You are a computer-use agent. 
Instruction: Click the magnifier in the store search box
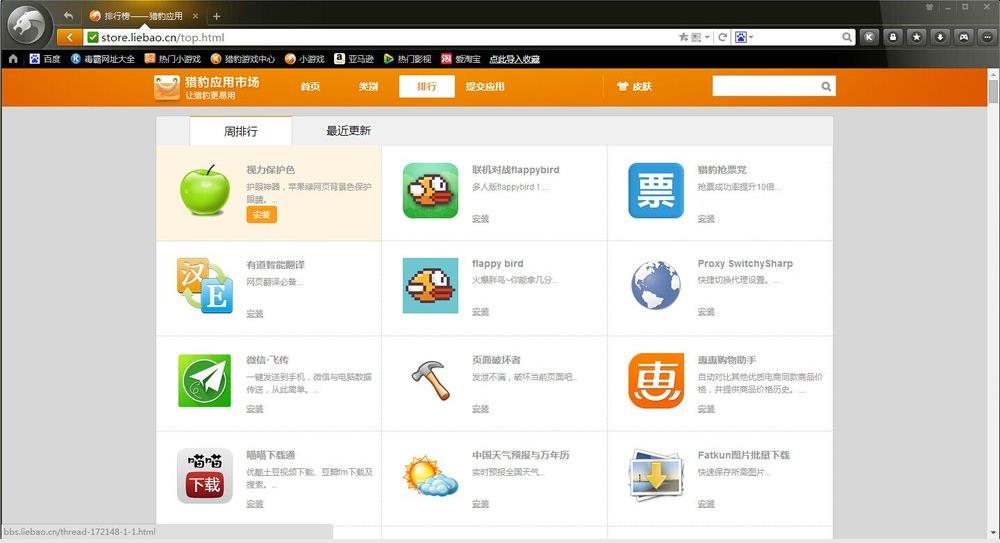[826, 86]
